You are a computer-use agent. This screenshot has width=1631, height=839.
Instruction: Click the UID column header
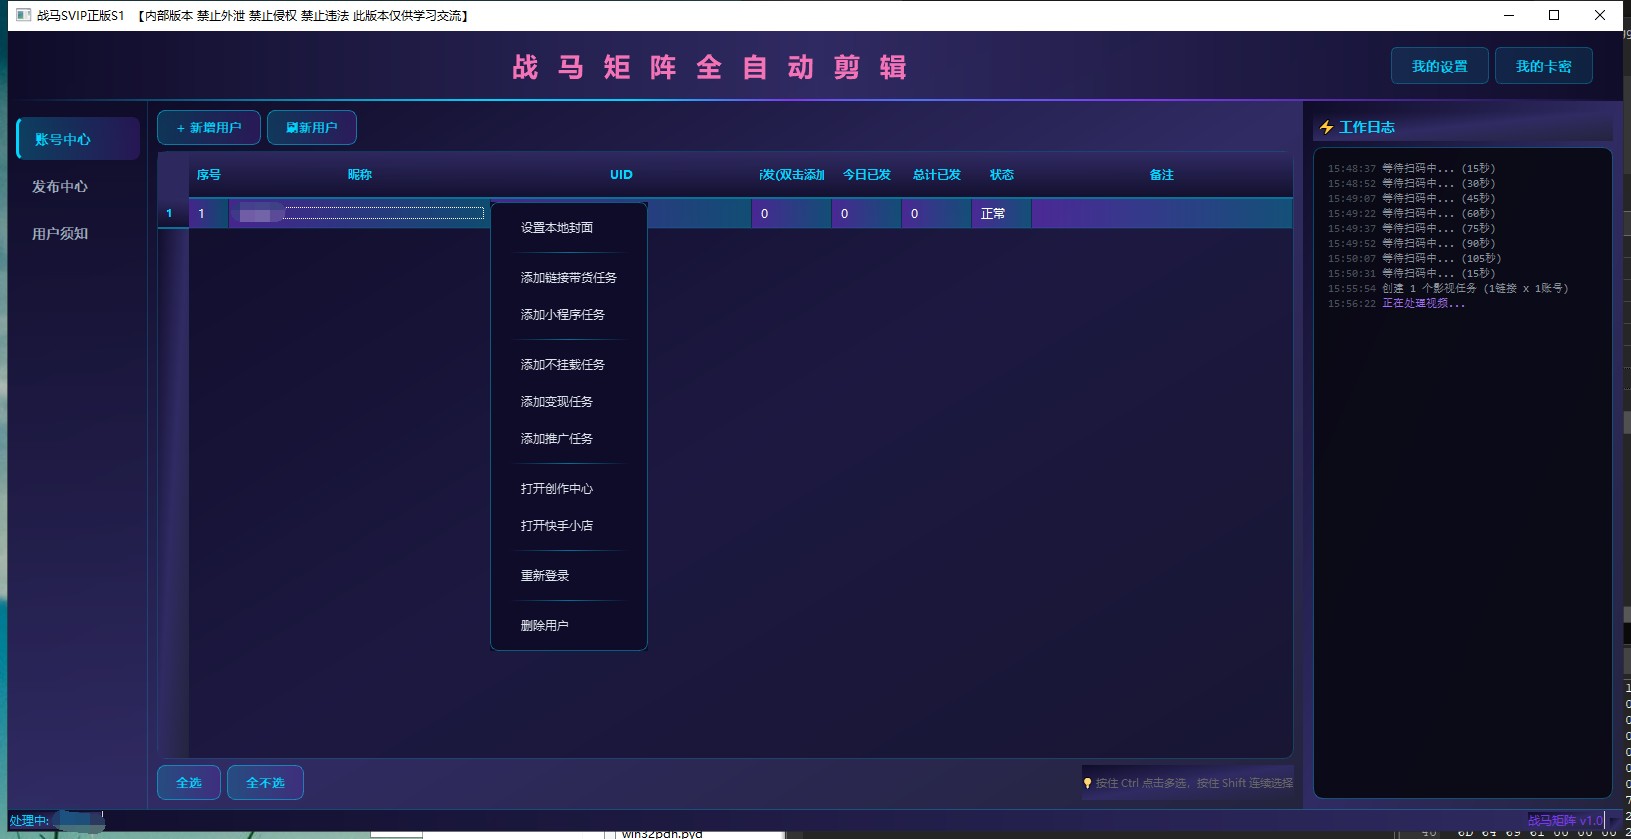[621, 175]
